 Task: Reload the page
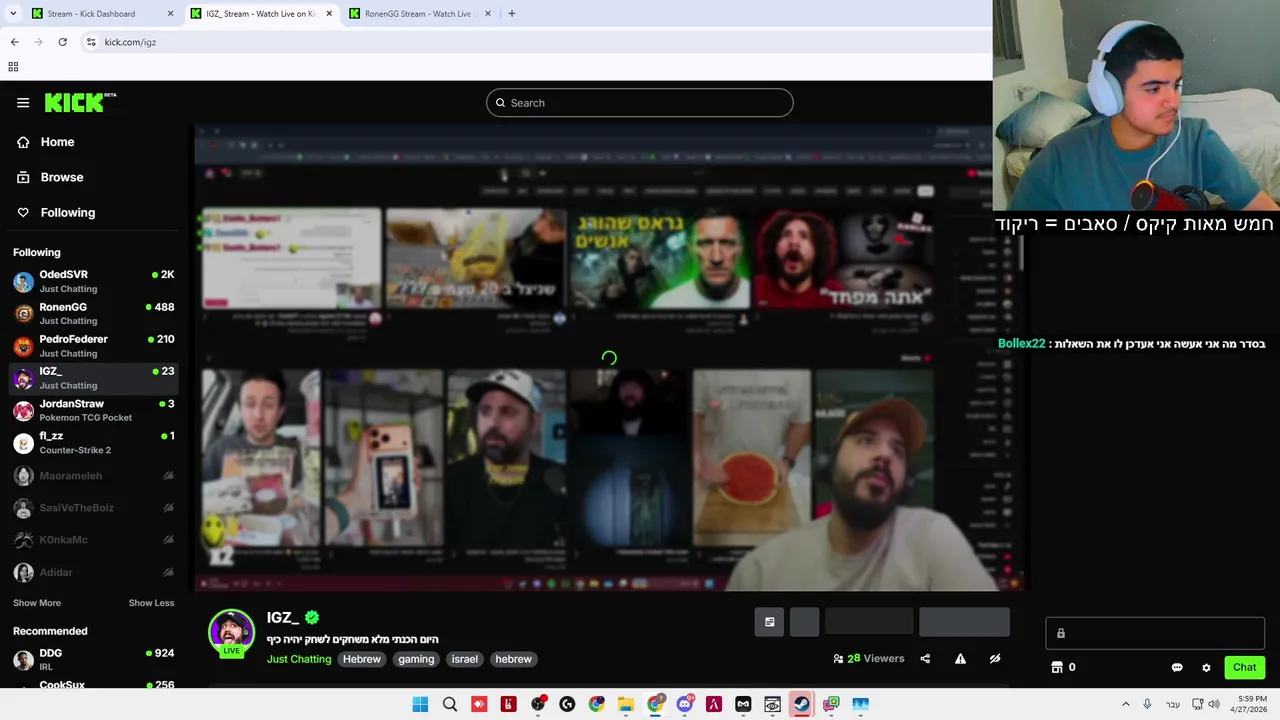(62, 42)
